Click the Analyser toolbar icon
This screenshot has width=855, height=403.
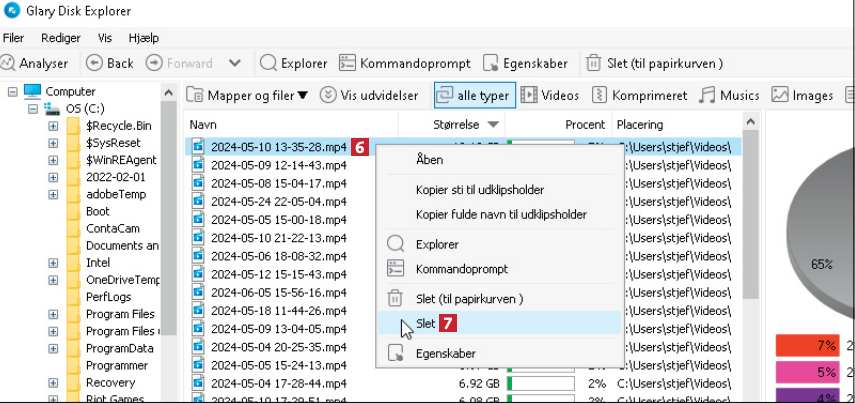coord(9,63)
